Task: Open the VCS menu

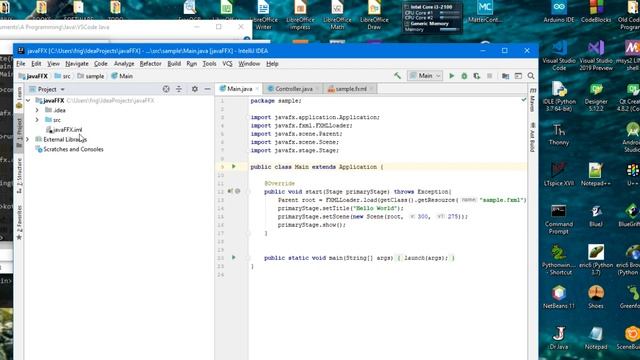Action: click(x=227, y=64)
